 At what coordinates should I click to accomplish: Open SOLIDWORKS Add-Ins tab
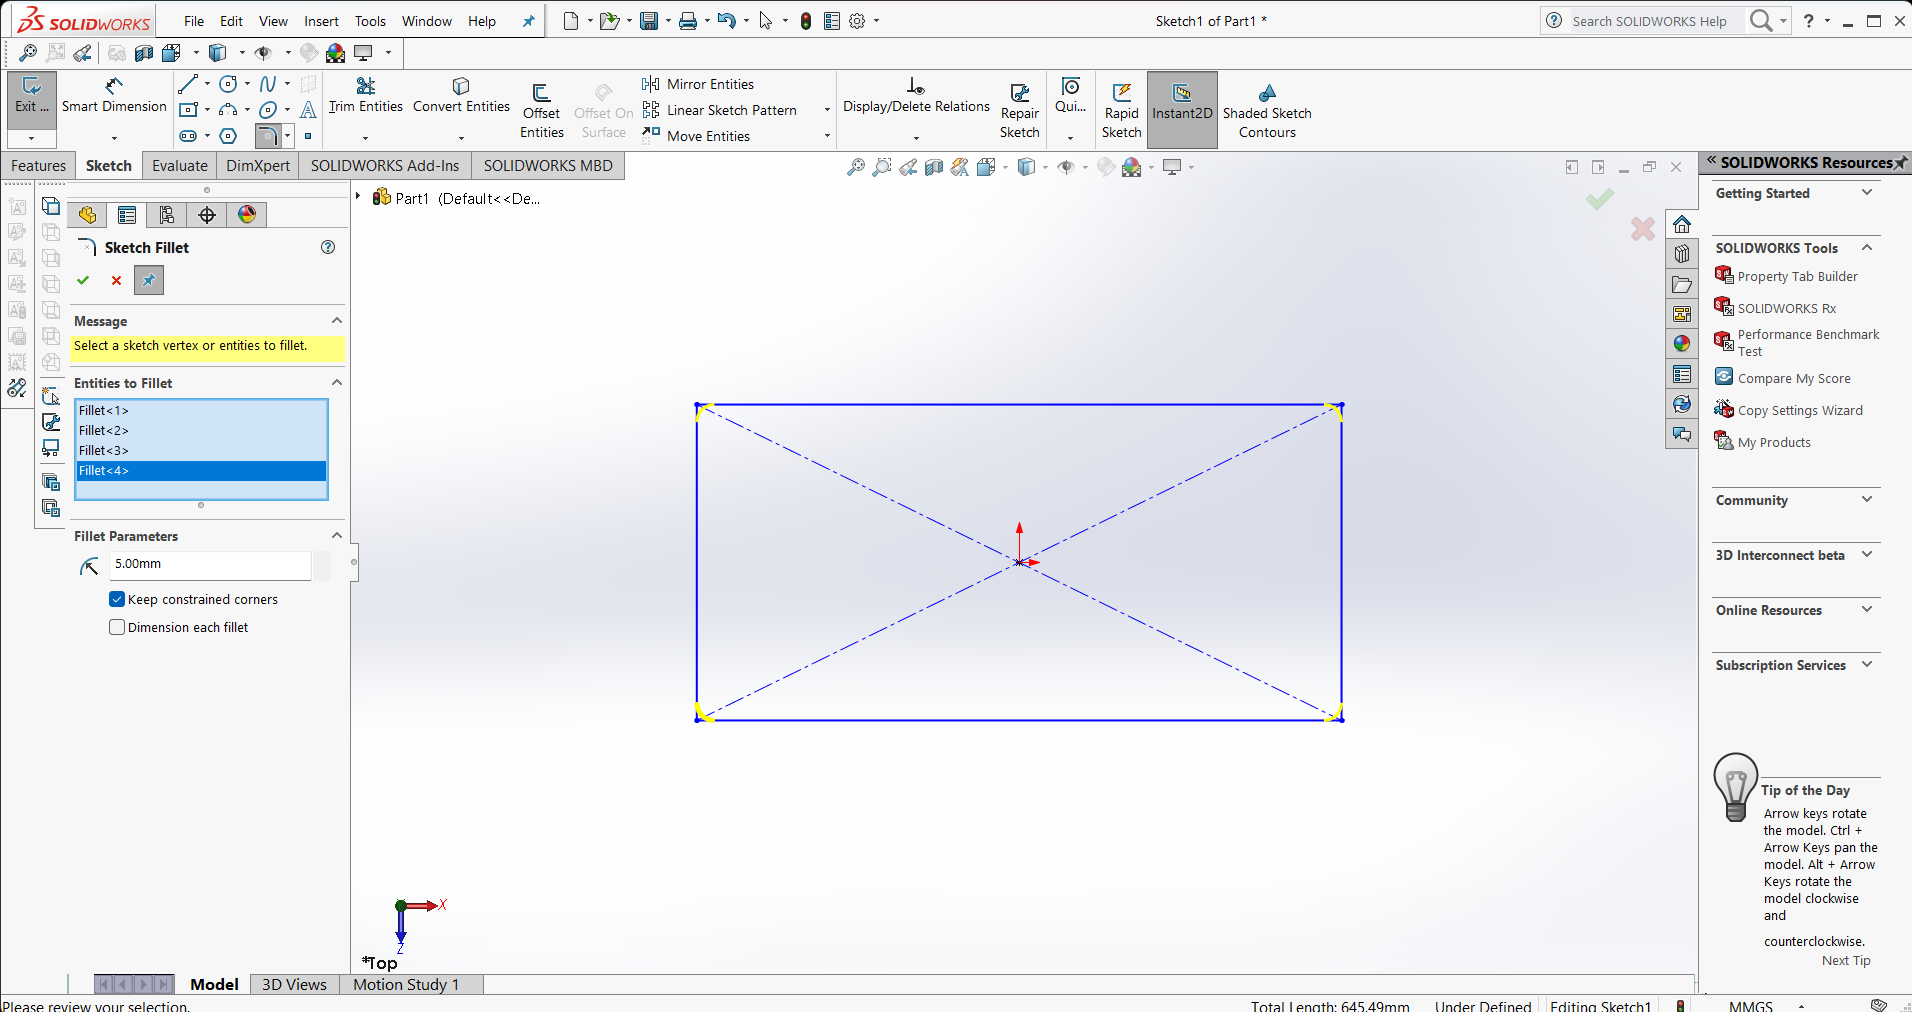click(x=385, y=166)
